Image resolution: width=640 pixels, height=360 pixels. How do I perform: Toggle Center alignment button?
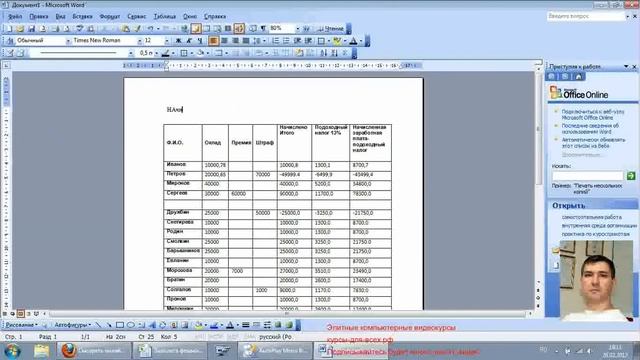(224, 41)
